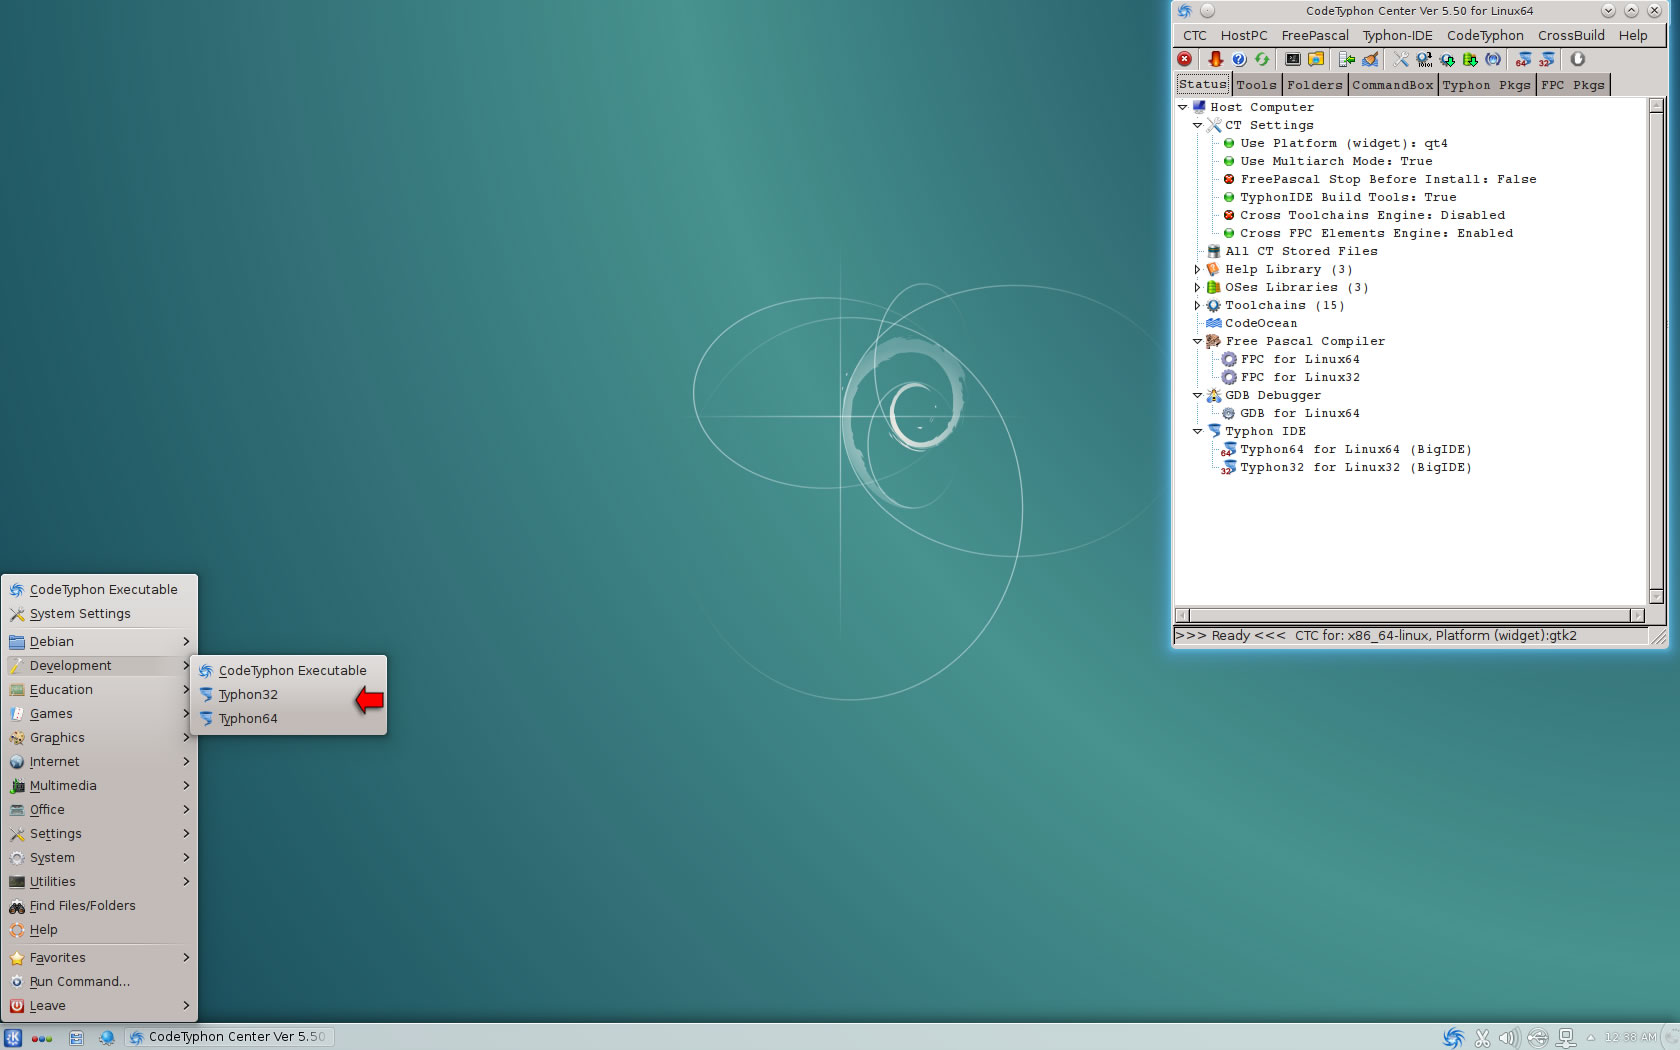Click the gear with green download arrow
1680x1050 pixels.
pyautogui.click(x=1447, y=60)
